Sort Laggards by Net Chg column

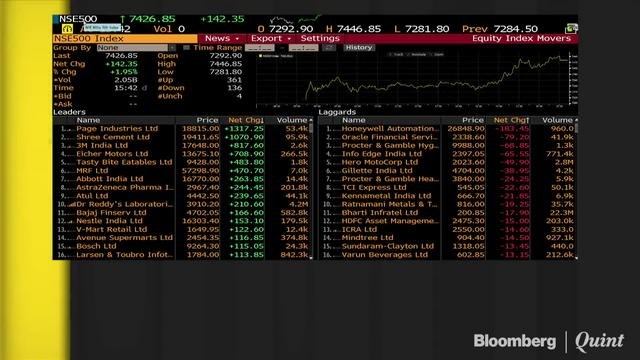coord(511,120)
